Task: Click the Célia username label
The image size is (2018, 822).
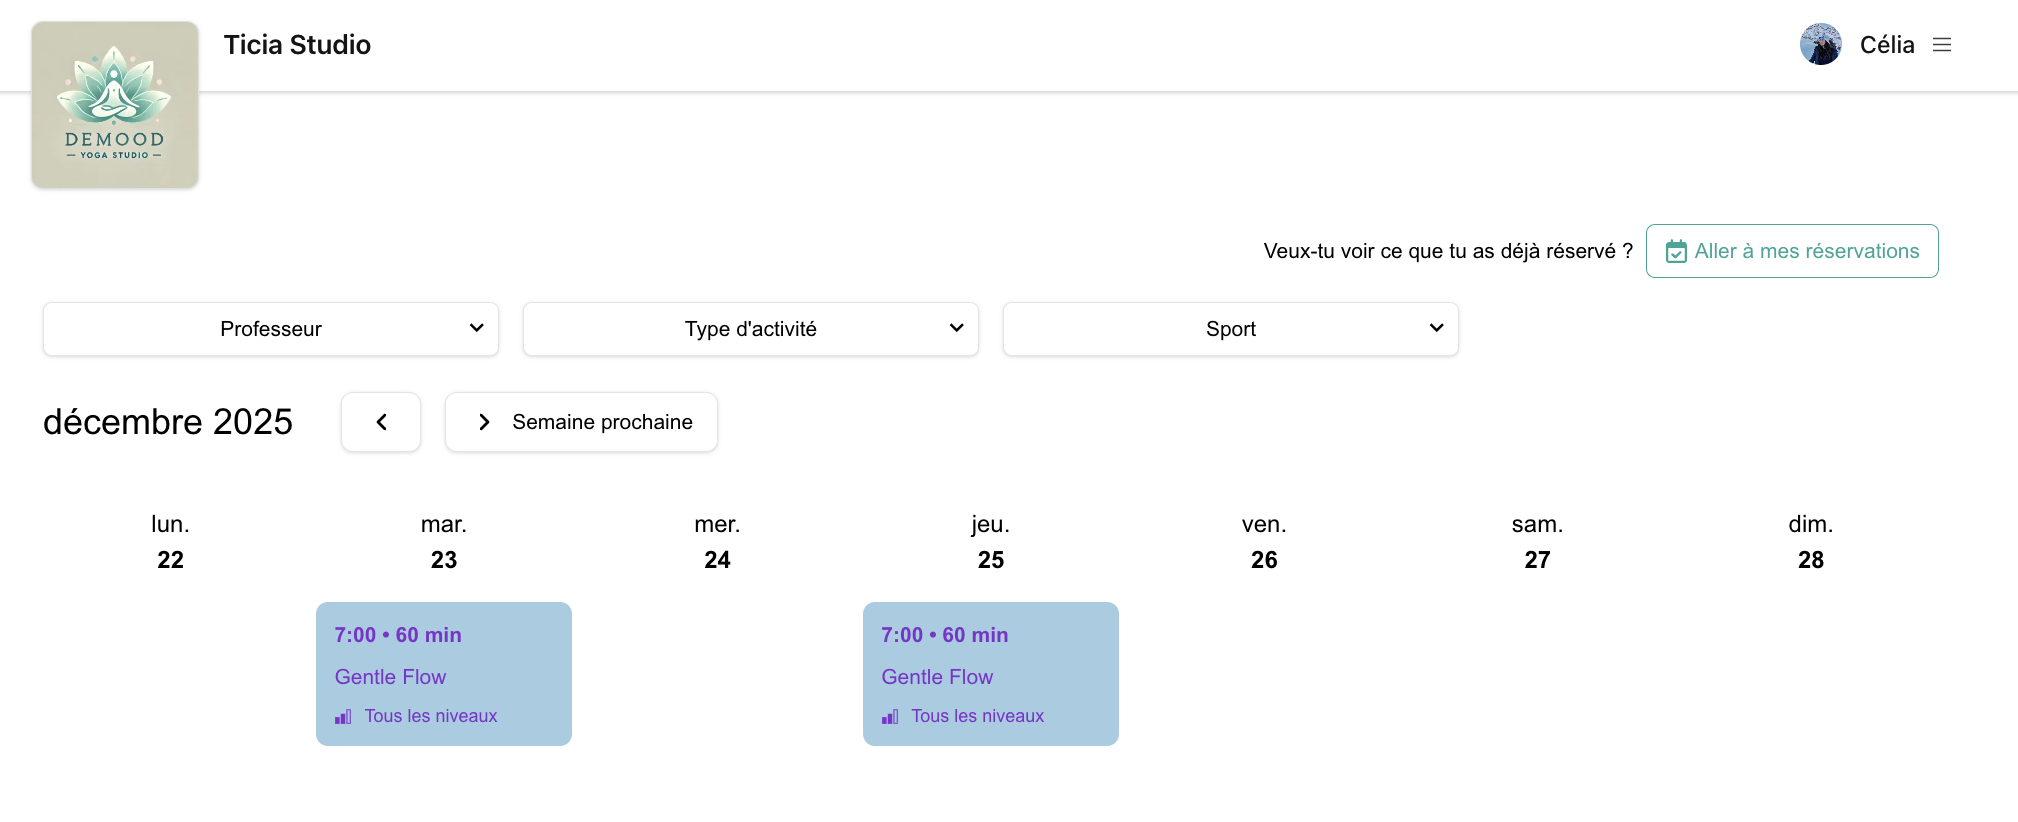Action: tap(1887, 45)
